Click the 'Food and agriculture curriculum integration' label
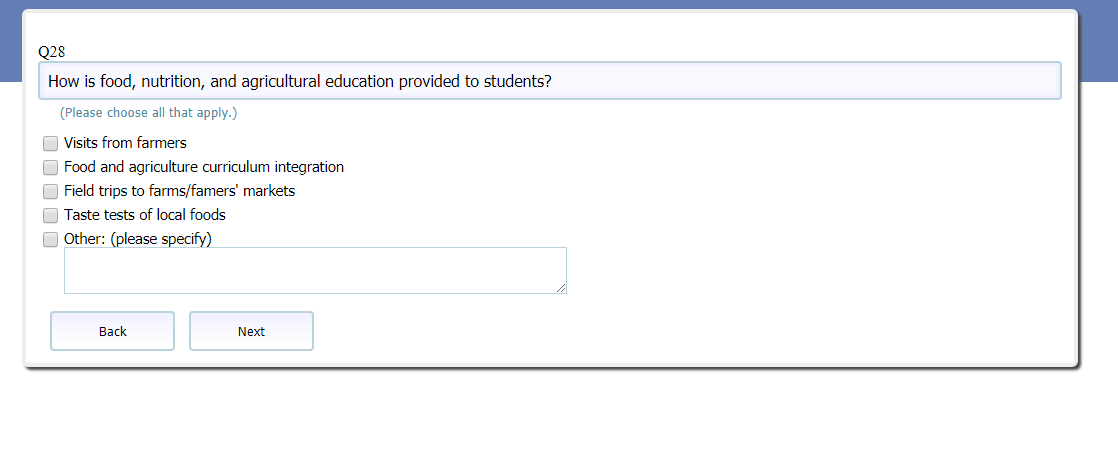 tap(204, 167)
